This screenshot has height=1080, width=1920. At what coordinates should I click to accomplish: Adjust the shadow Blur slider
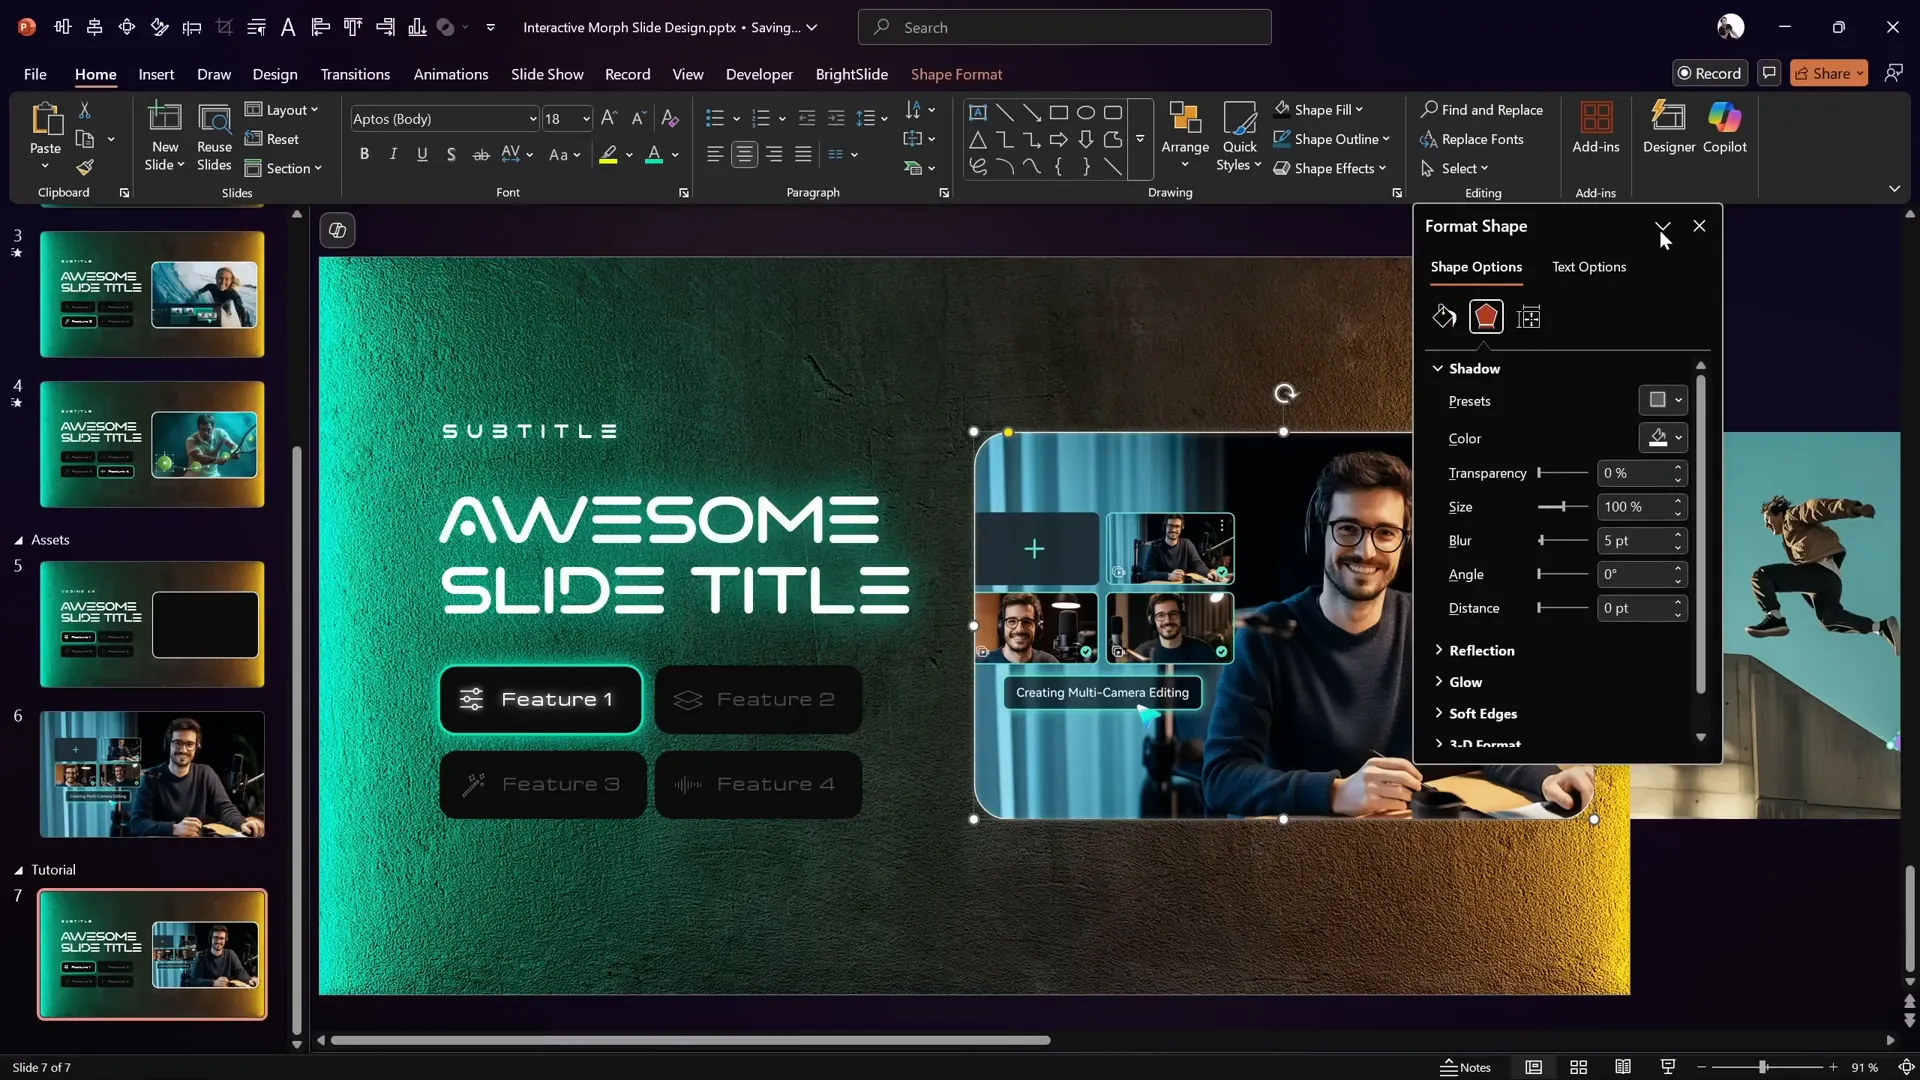tap(1563, 540)
